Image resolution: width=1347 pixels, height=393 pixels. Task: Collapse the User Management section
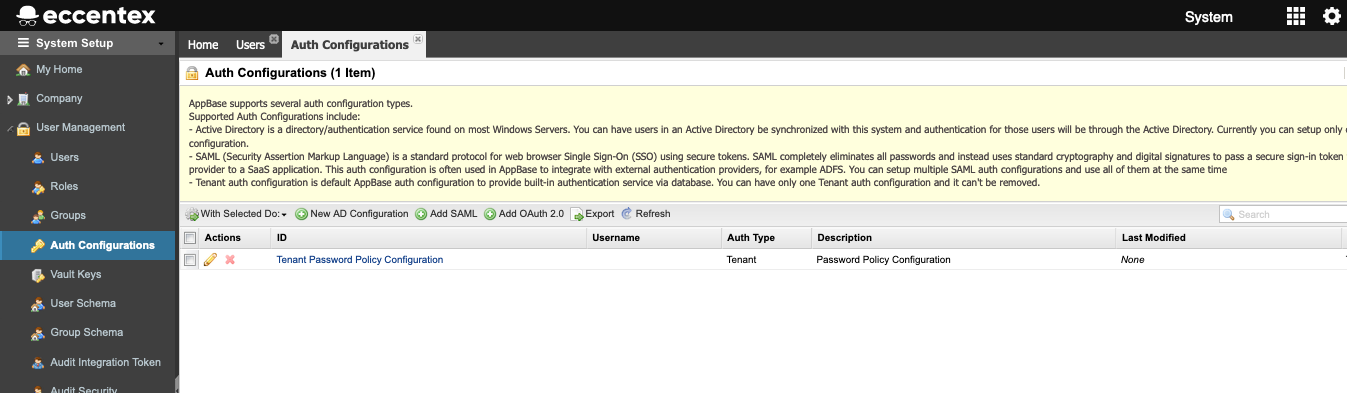(x=9, y=128)
